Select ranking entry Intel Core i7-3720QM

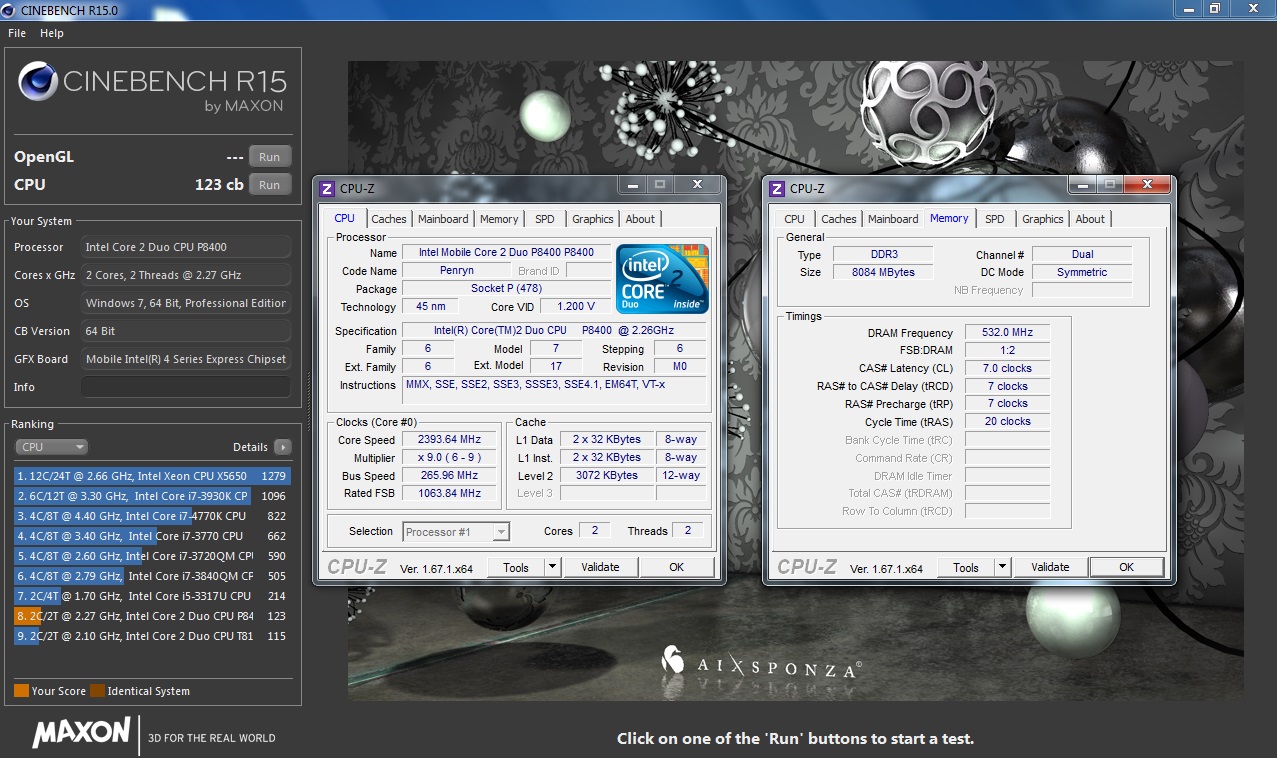153,556
